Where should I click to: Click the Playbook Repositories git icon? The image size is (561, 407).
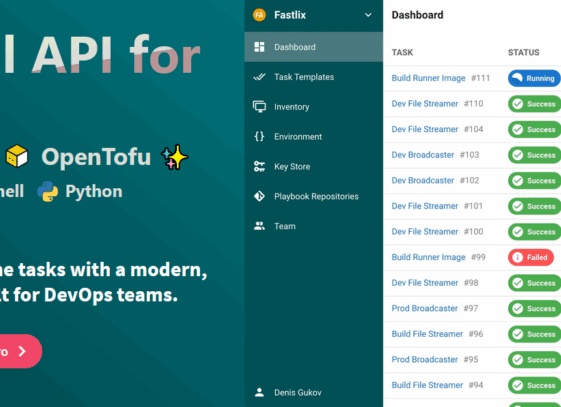[x=259, y=196]
